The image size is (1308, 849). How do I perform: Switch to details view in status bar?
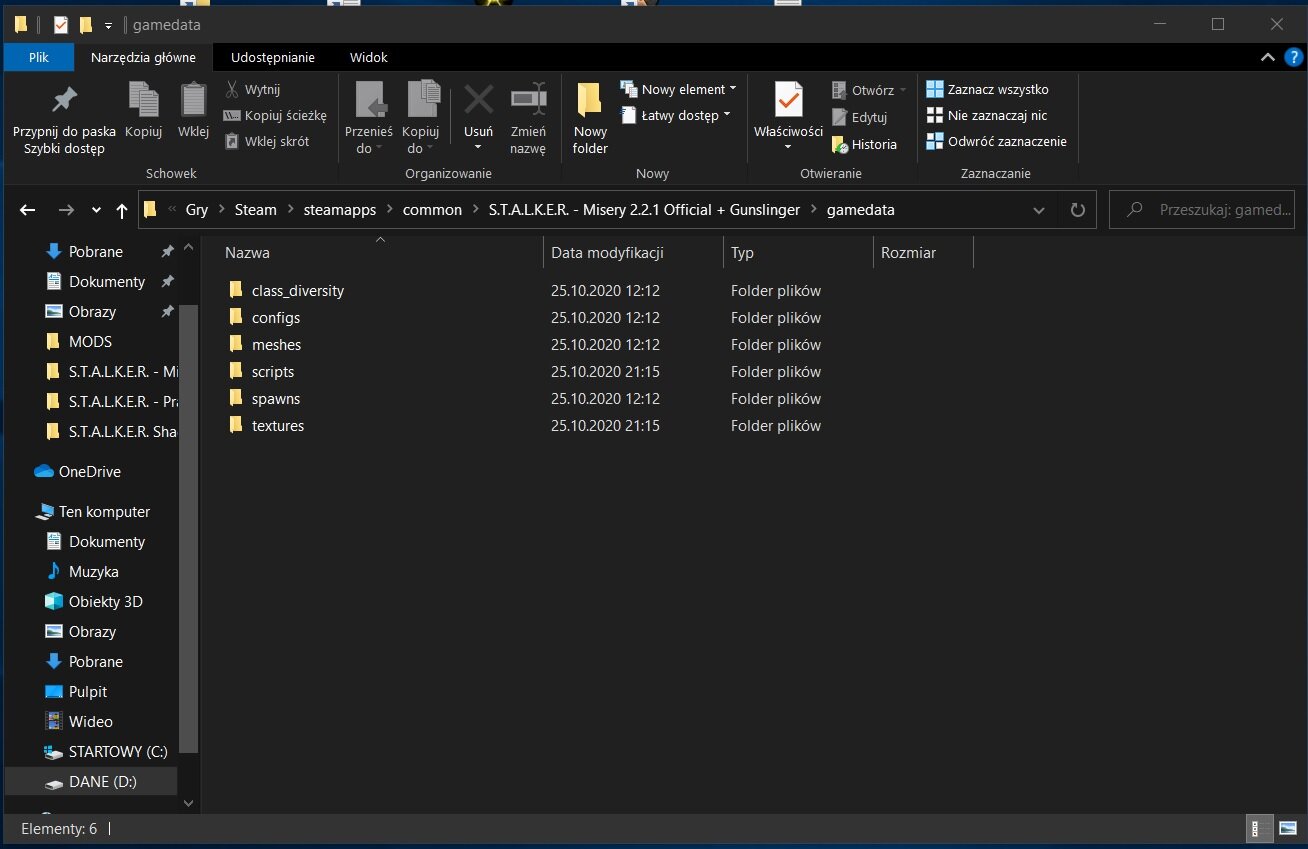[x=1259, y=829]
